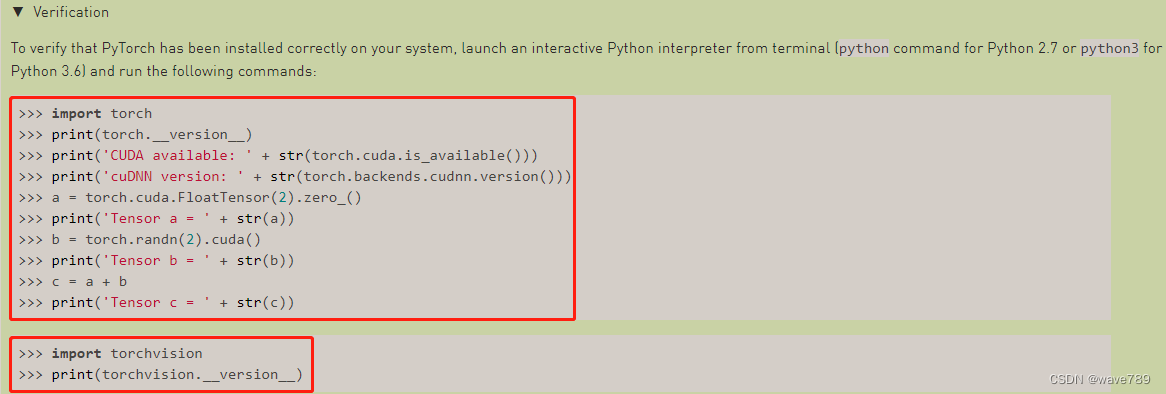Click the print(torch.__version__) line
This screenshot has width=1166, height=394.
click(x=135, y=135)
